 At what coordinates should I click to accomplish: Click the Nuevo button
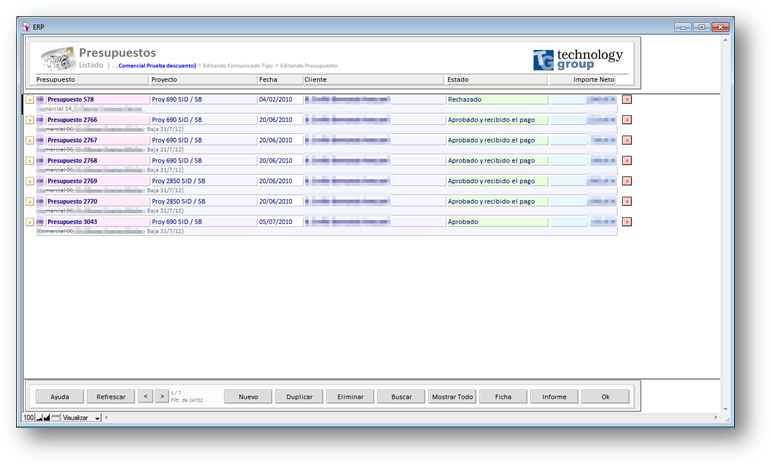pyautogui.click(x=248, y=397)
